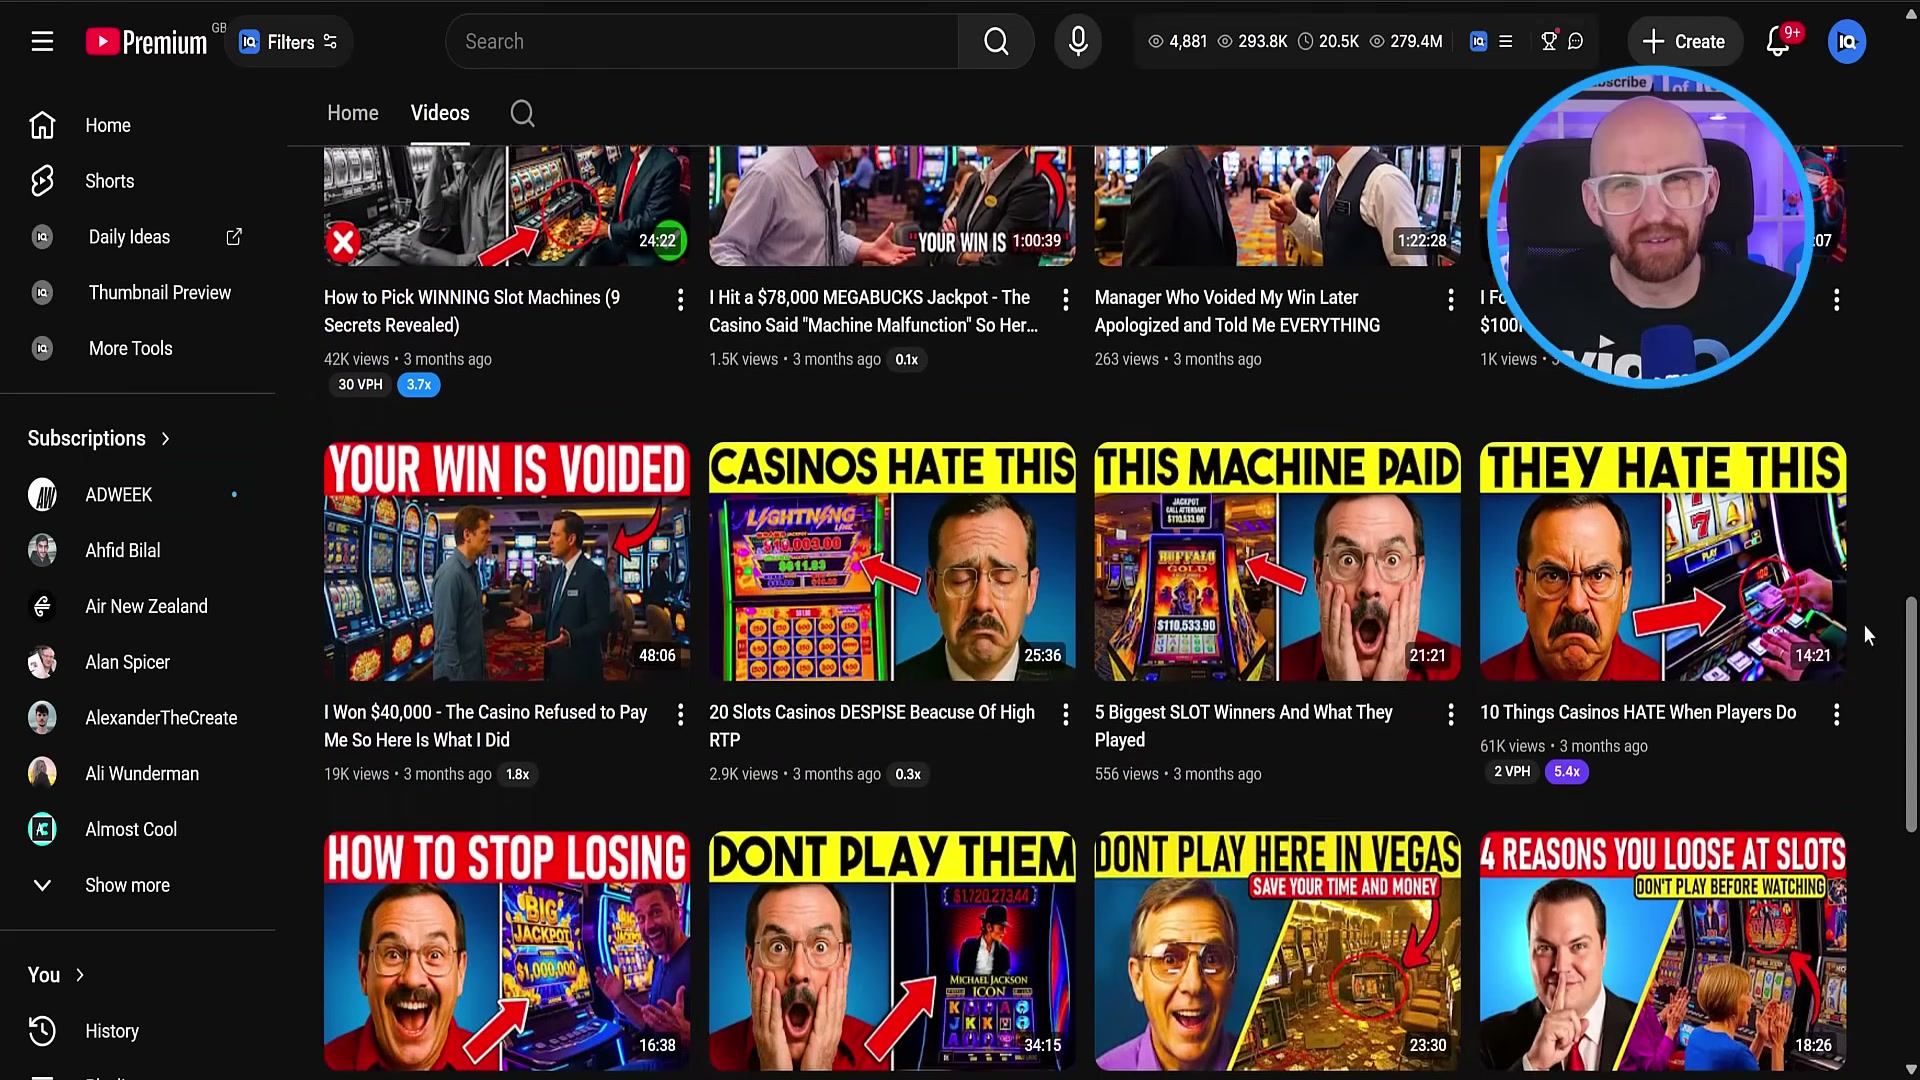
Task: Open DONT PLAY THEM thumbnail
Action: 892,950
